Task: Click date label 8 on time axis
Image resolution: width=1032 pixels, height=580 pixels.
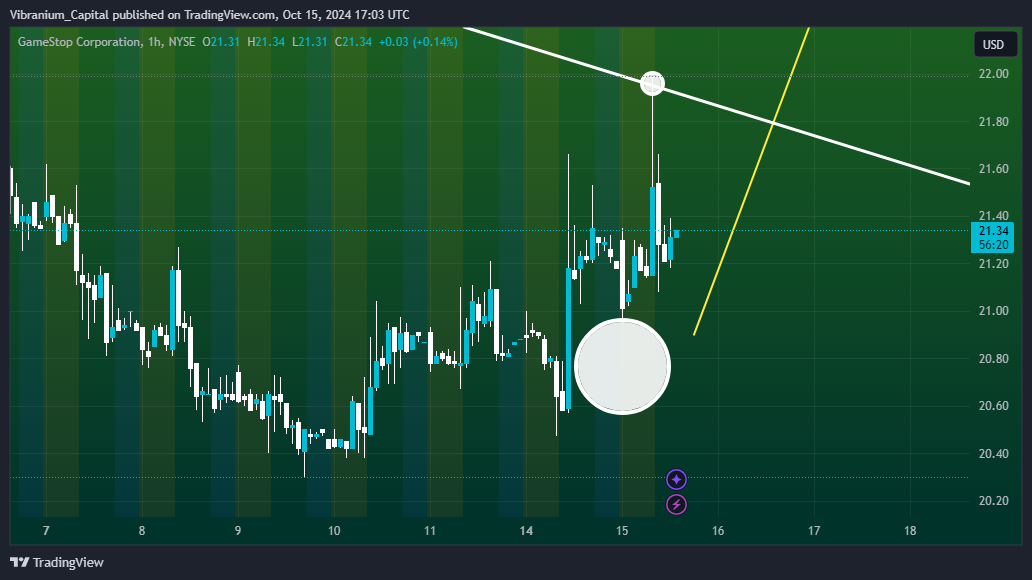Action: [x=142, y=531]
